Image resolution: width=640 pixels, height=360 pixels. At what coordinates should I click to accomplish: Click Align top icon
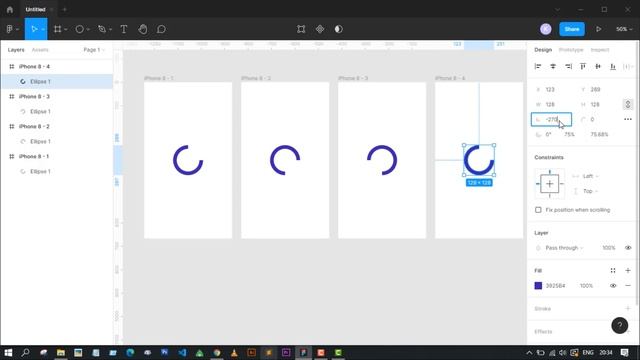[x=583, y=66]
